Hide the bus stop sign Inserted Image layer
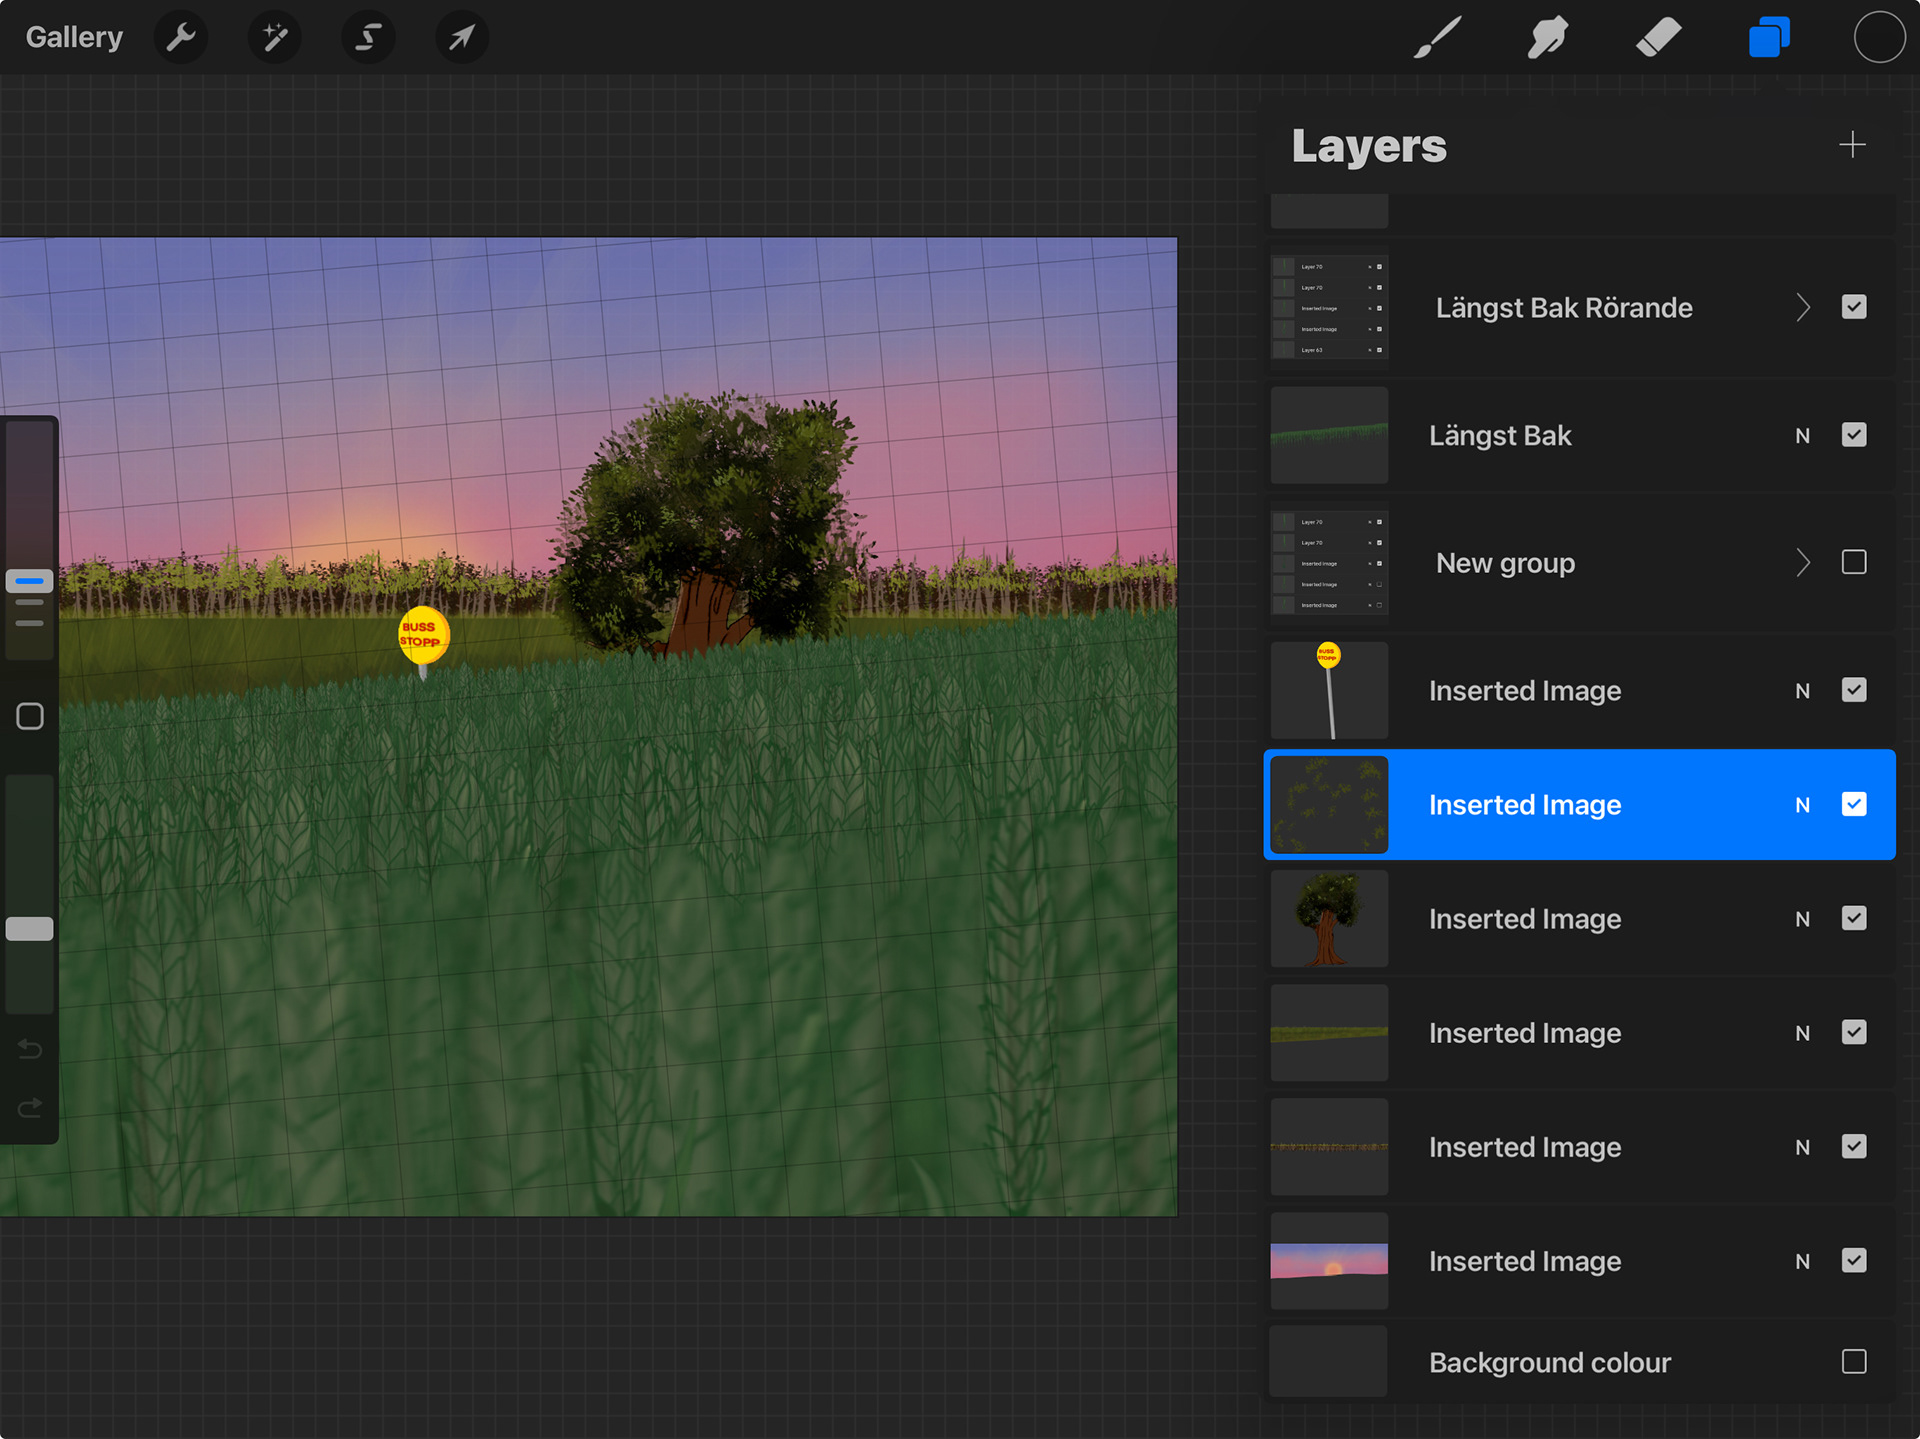This screenshot has width=1920, height=1439. [1854, 690]
